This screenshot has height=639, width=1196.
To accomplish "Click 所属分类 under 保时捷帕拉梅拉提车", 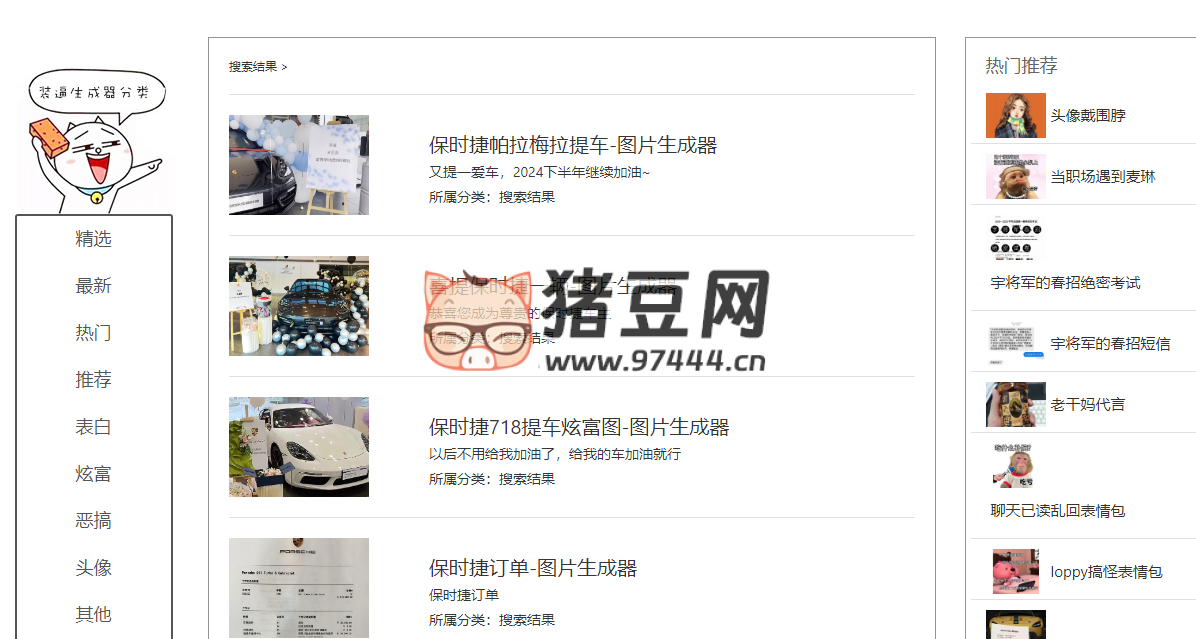I will click(x=492, y=197).
